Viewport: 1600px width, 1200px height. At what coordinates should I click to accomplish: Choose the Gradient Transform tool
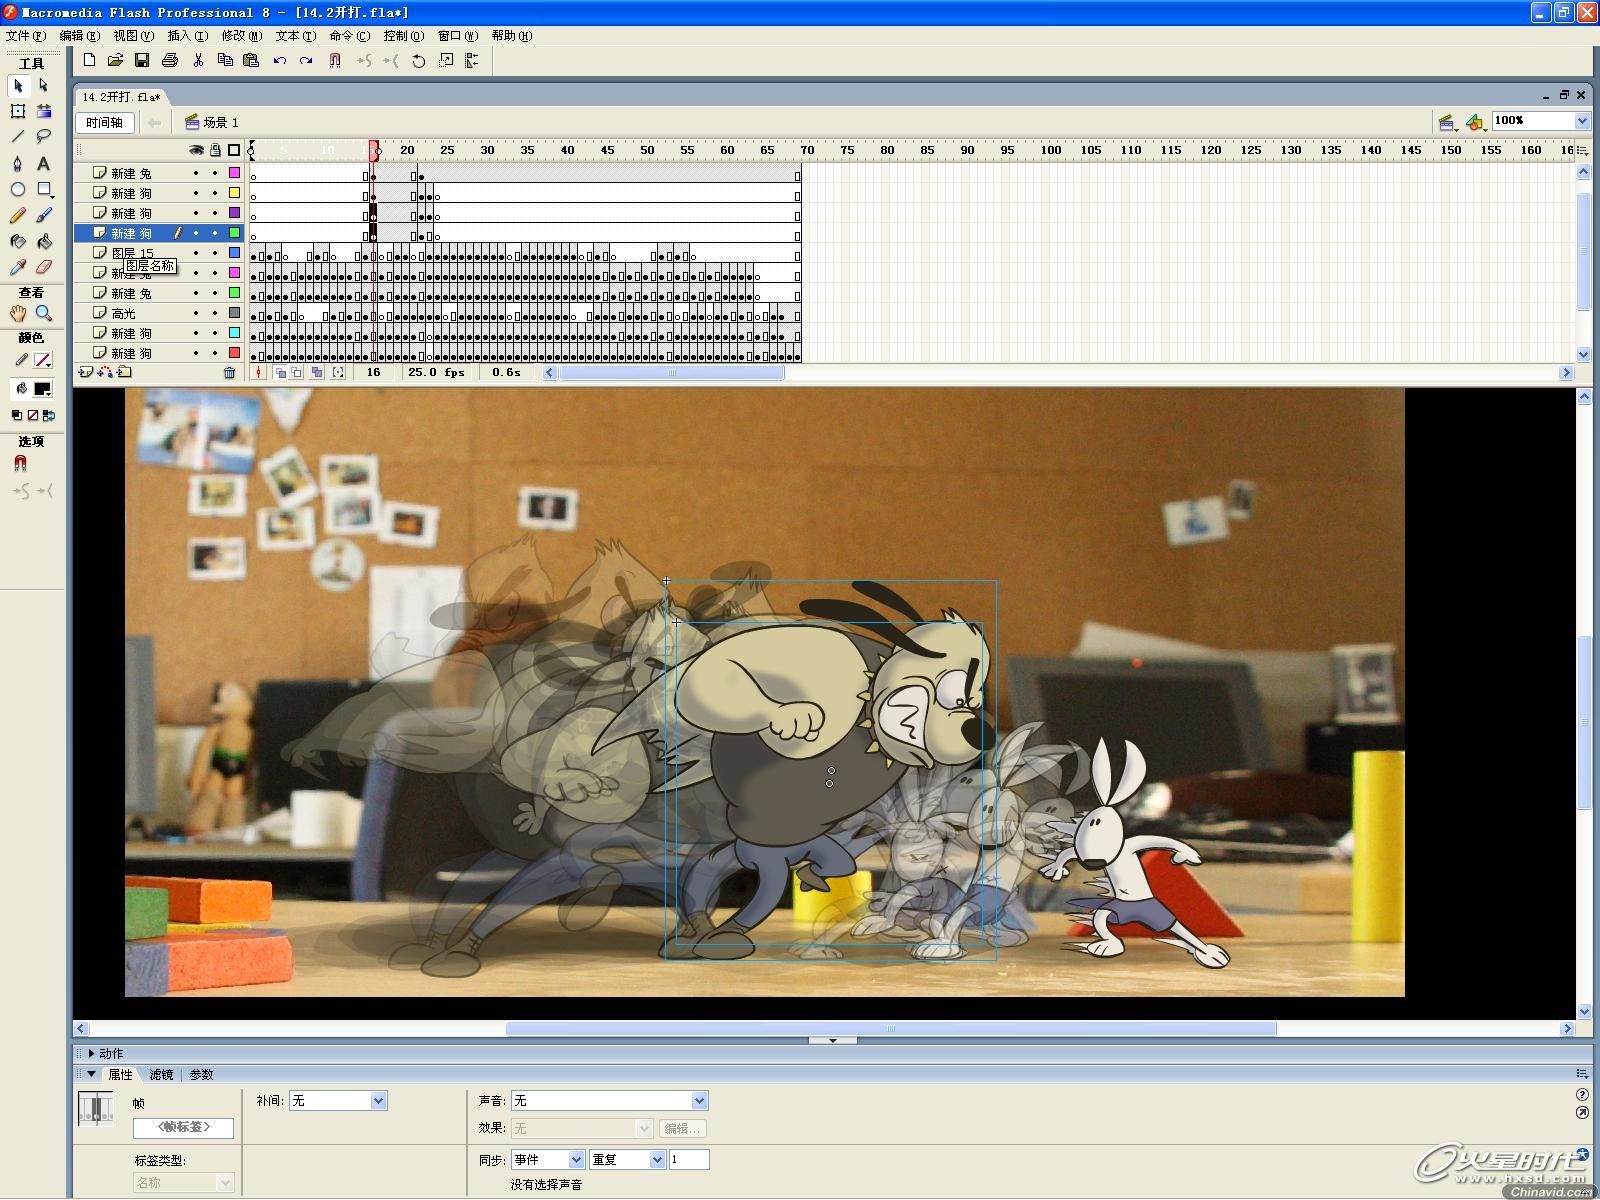(44, 111)
